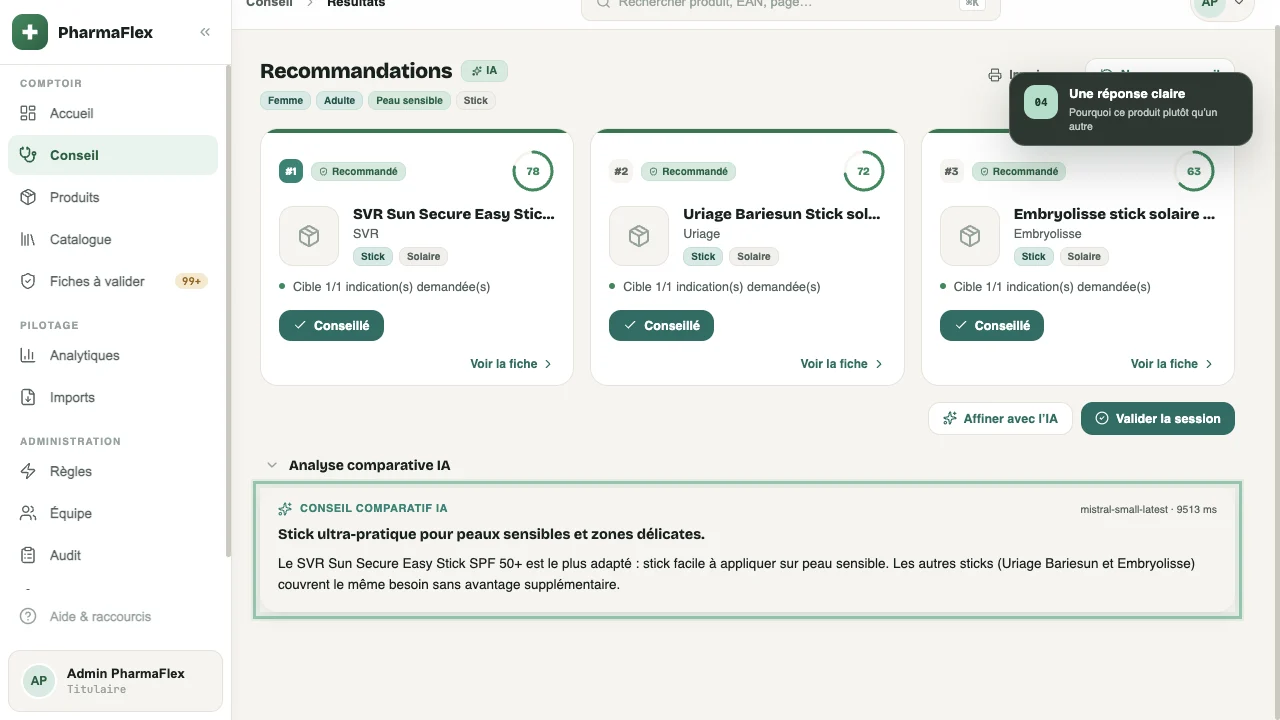Click the Solaire tag on the Embryolisse card

[x=1084, y=256]
